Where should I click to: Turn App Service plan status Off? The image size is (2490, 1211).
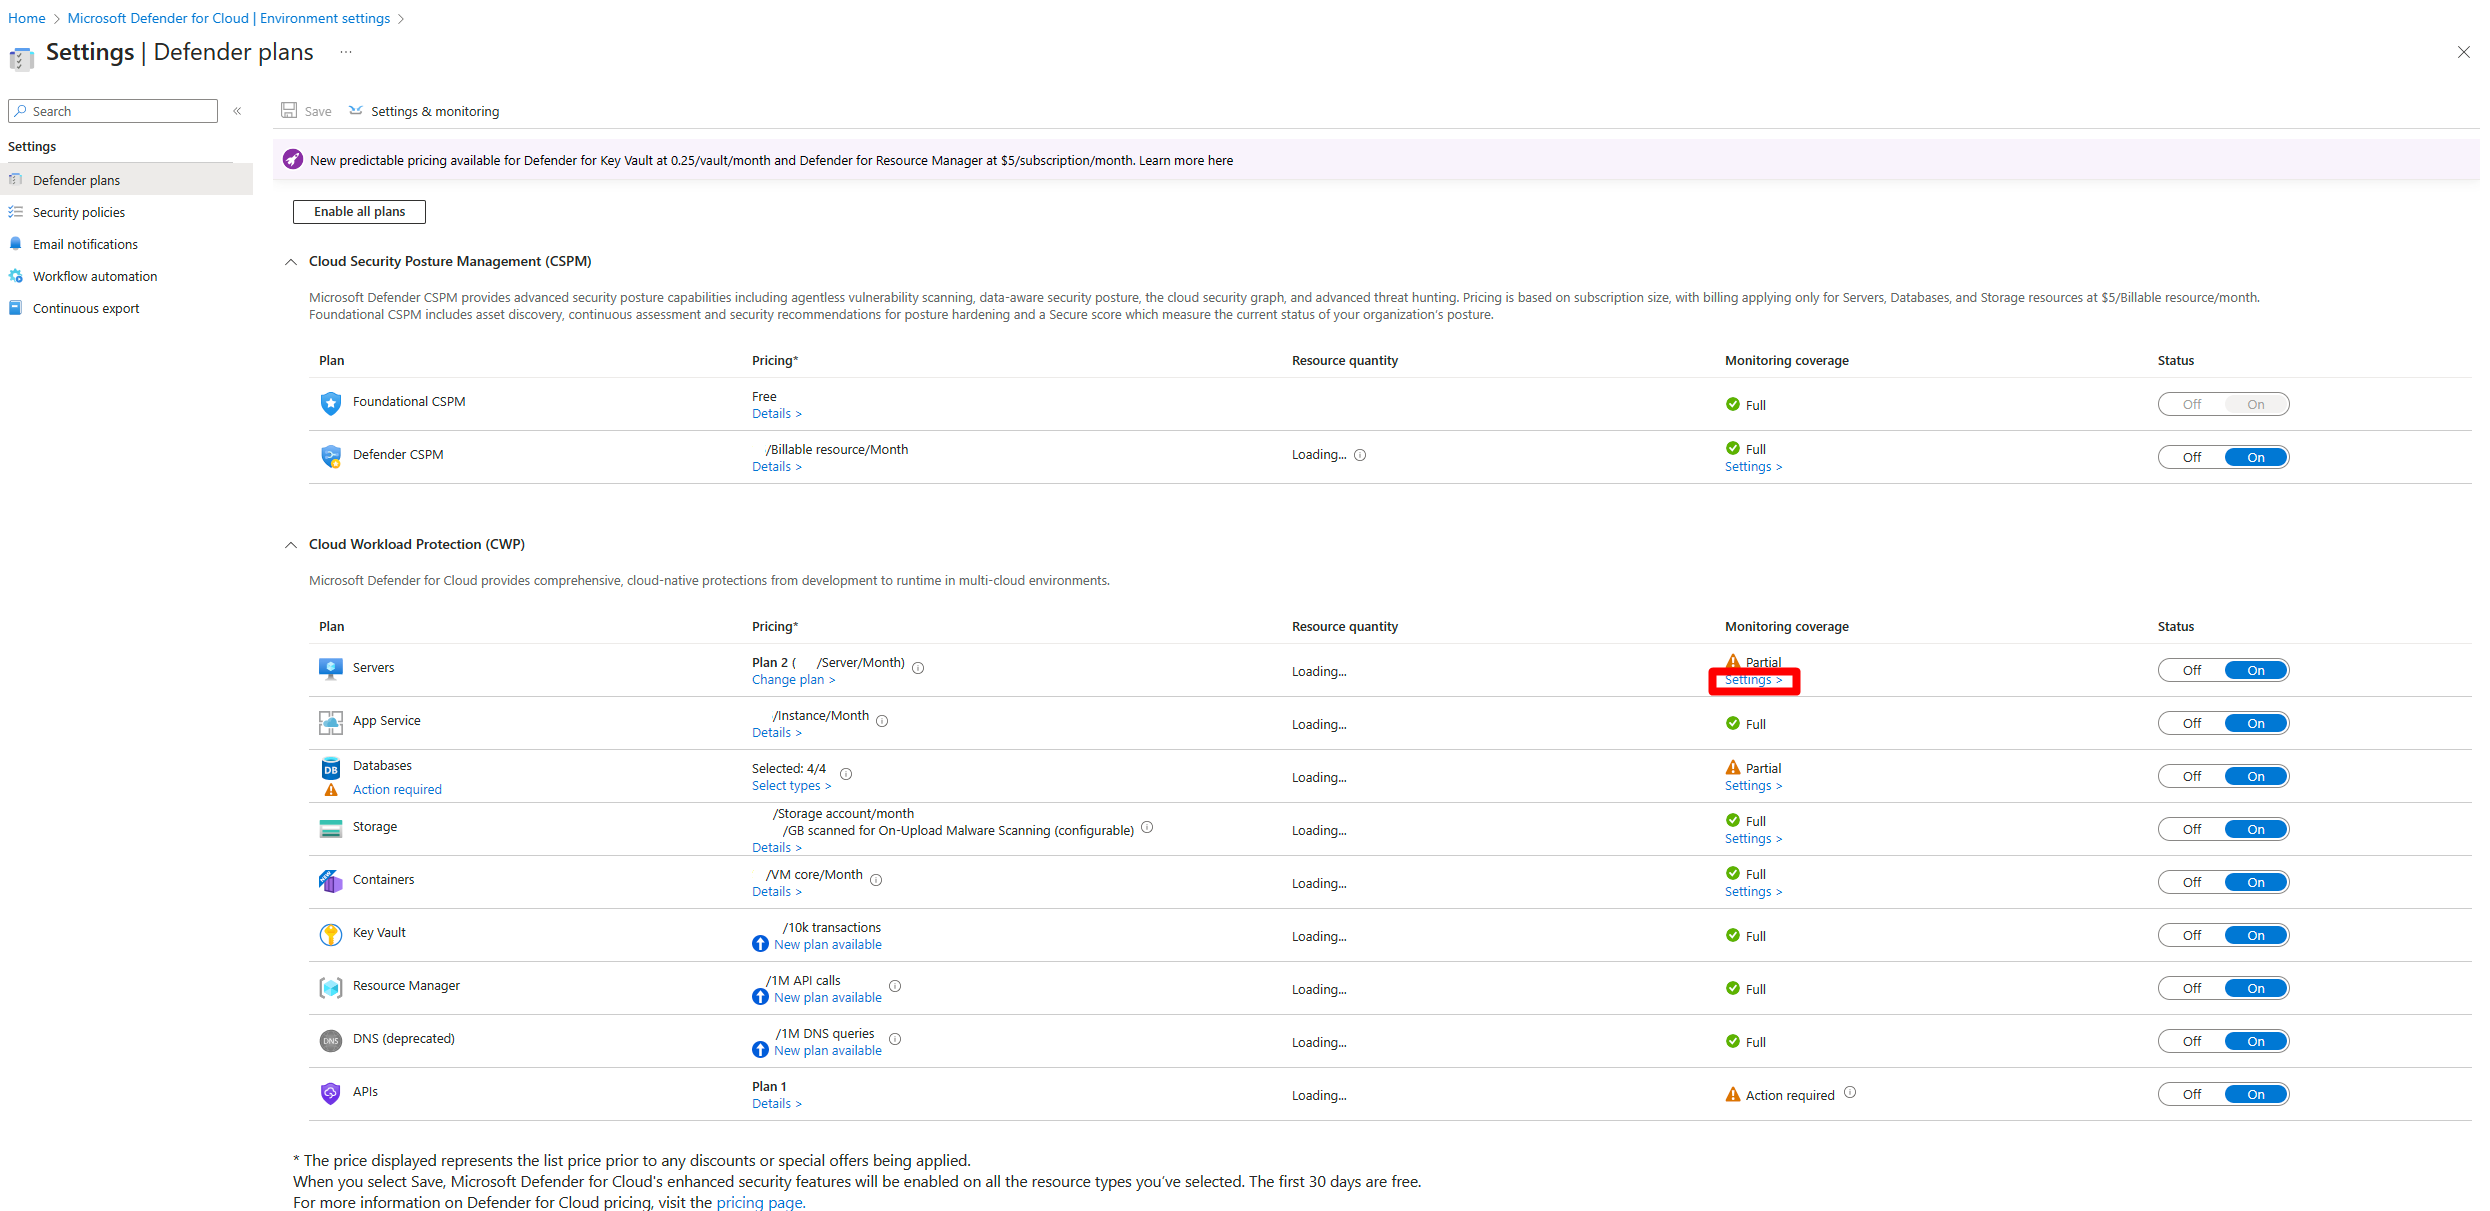pyautogui.click(x=2191, y=723)
